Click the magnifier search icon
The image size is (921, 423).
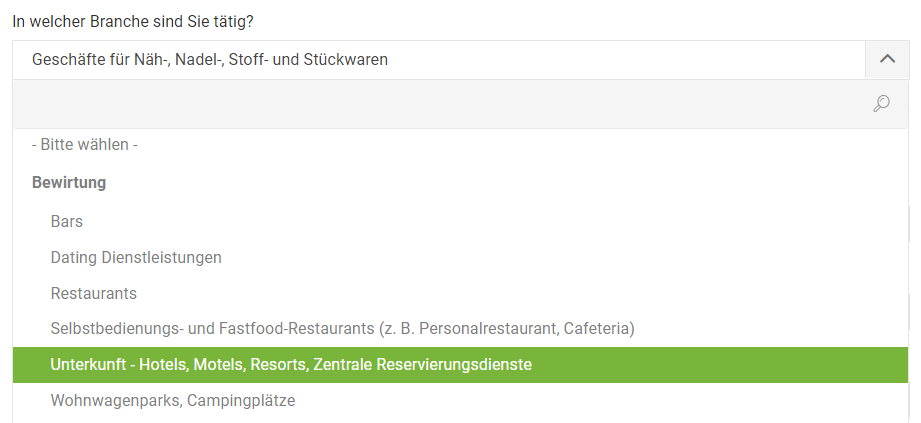pos(881,103)
